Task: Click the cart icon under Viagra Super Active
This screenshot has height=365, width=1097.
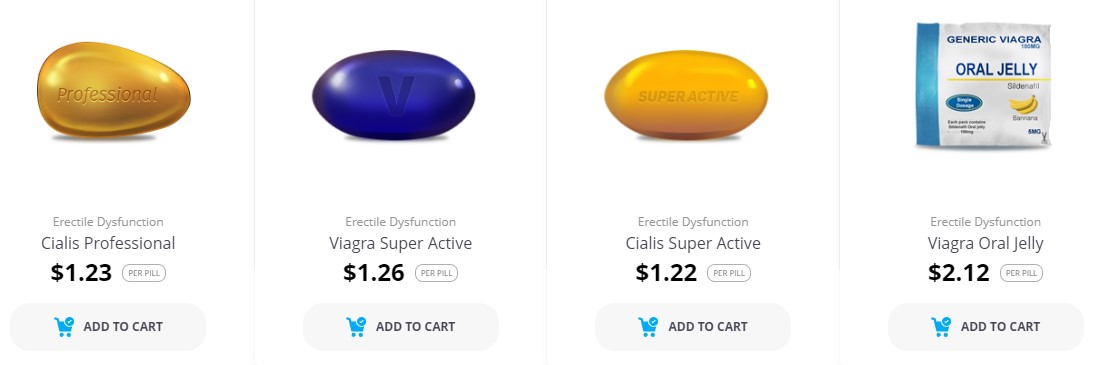Action: pyautogui.click(x=356, y=327)
